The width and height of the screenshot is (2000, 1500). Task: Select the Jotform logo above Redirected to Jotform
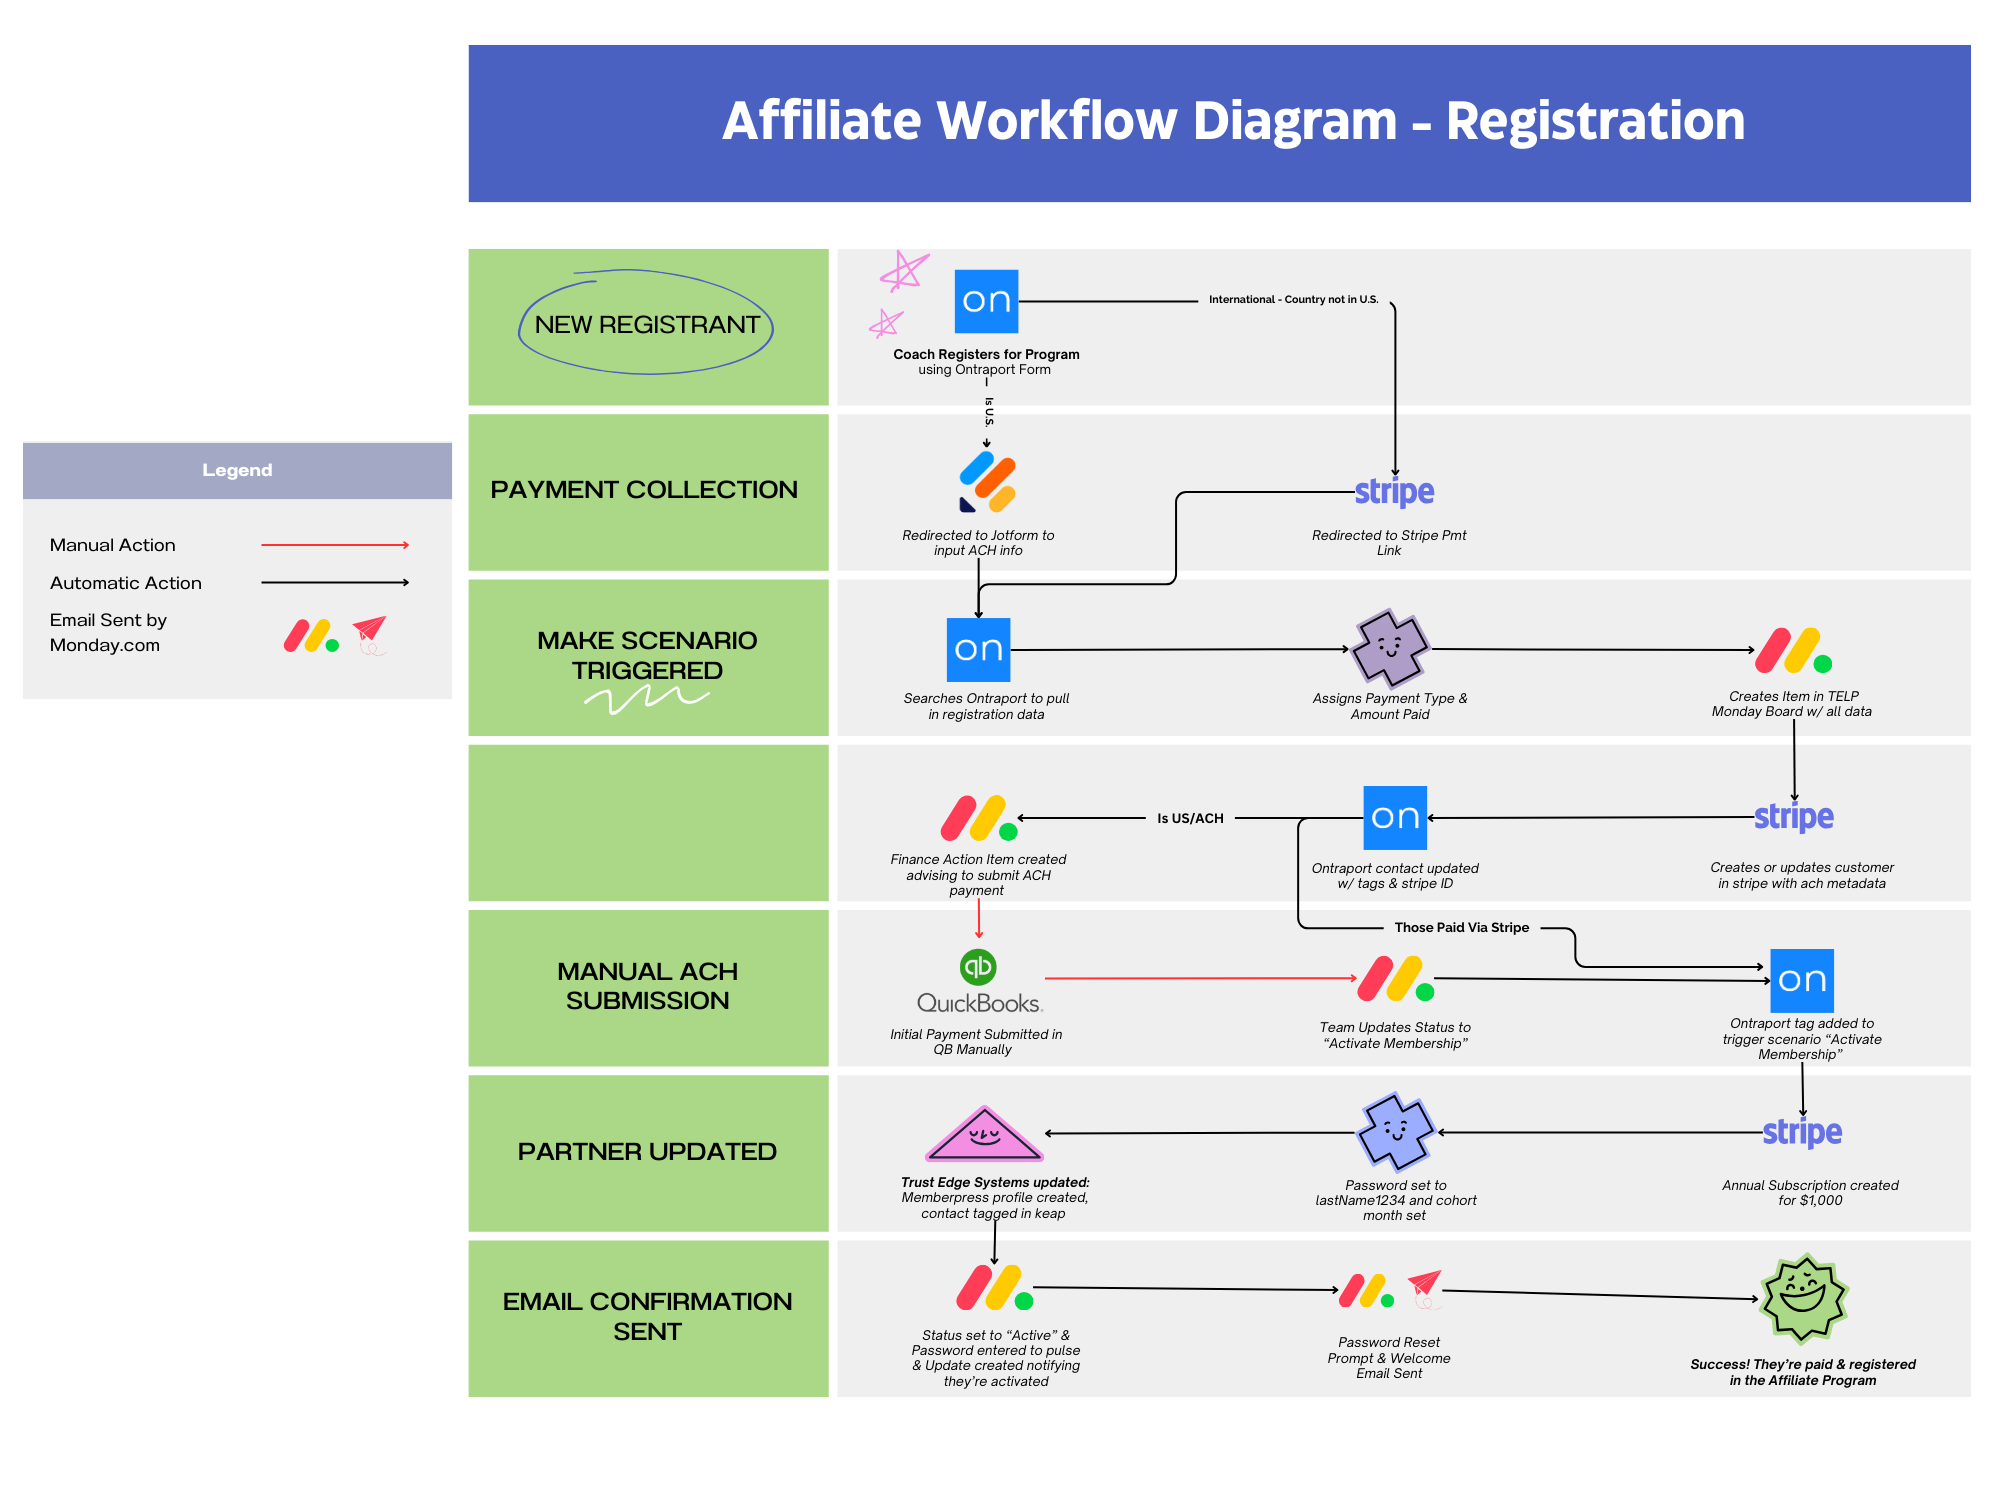click(988, 482)
